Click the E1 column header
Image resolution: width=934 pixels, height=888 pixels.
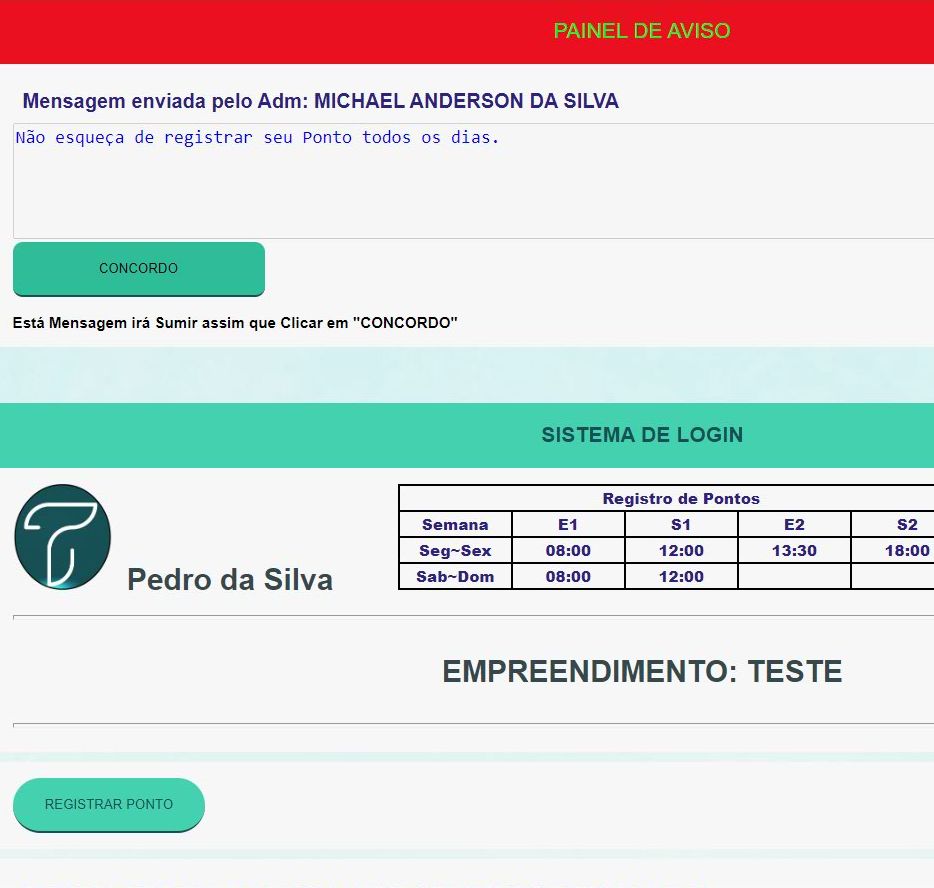coord(568,525)
